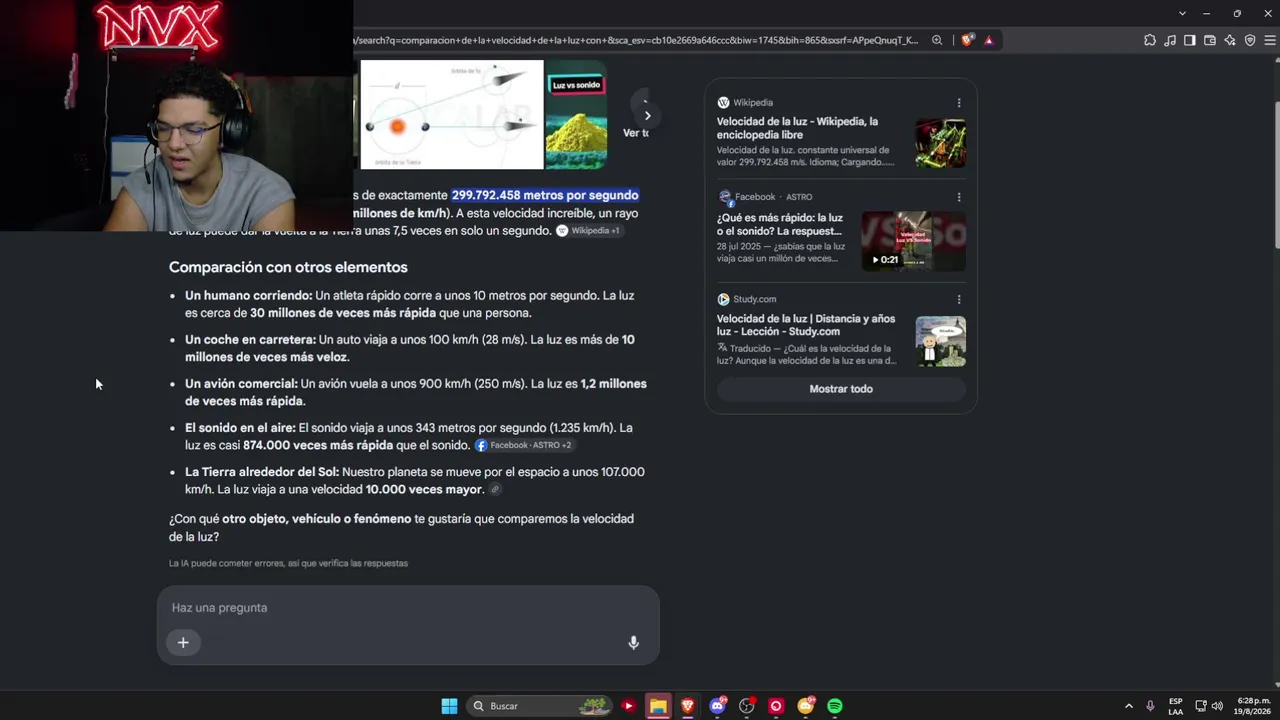Screen dimensions: 1280x720
Task: Open the browser hamburger main menu
Action: (x=1270, y=40)
